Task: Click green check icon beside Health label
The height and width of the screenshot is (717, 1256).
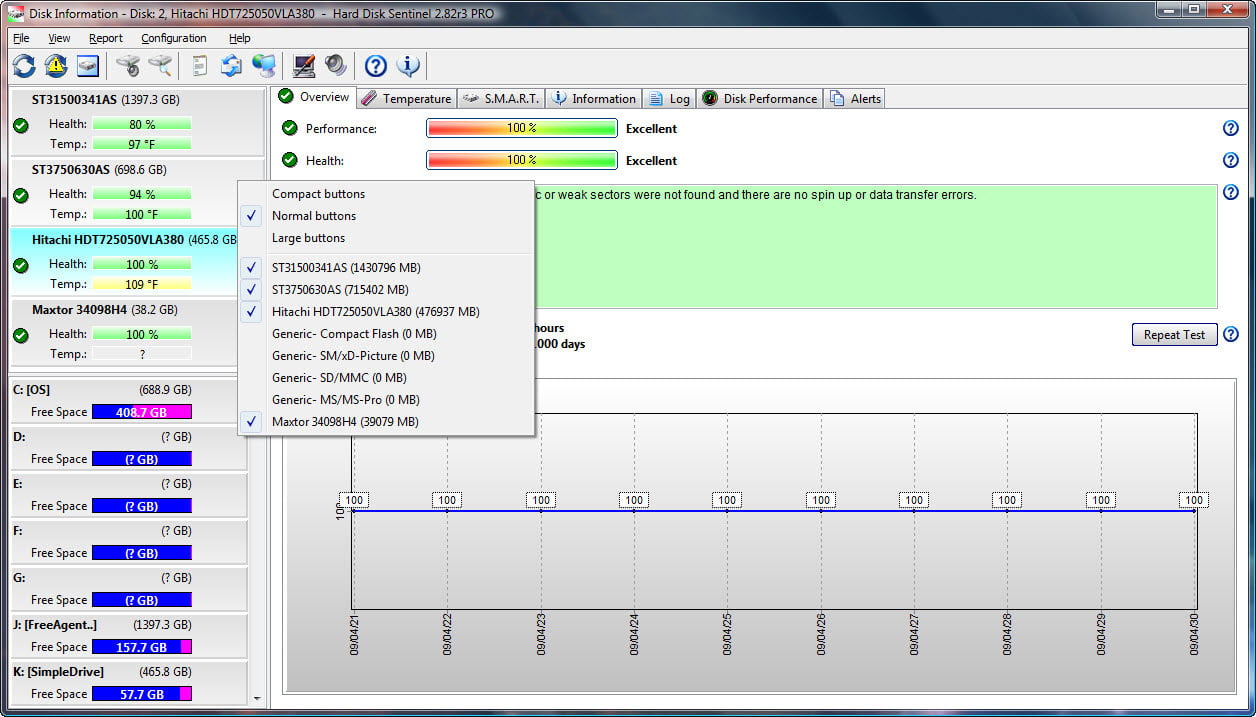Action: [x=290, y=160]
